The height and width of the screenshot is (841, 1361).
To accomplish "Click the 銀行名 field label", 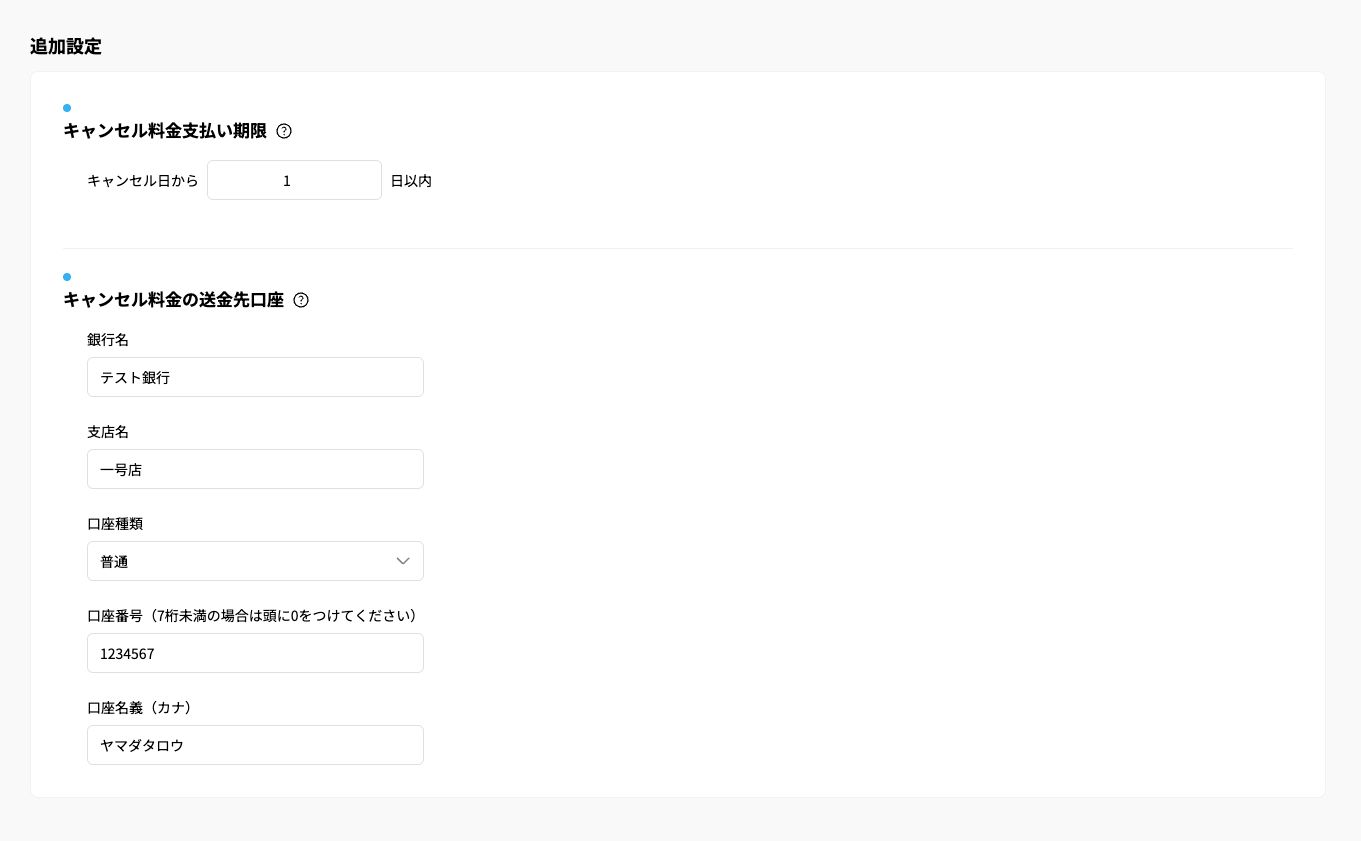I will (x=108, y=340).
